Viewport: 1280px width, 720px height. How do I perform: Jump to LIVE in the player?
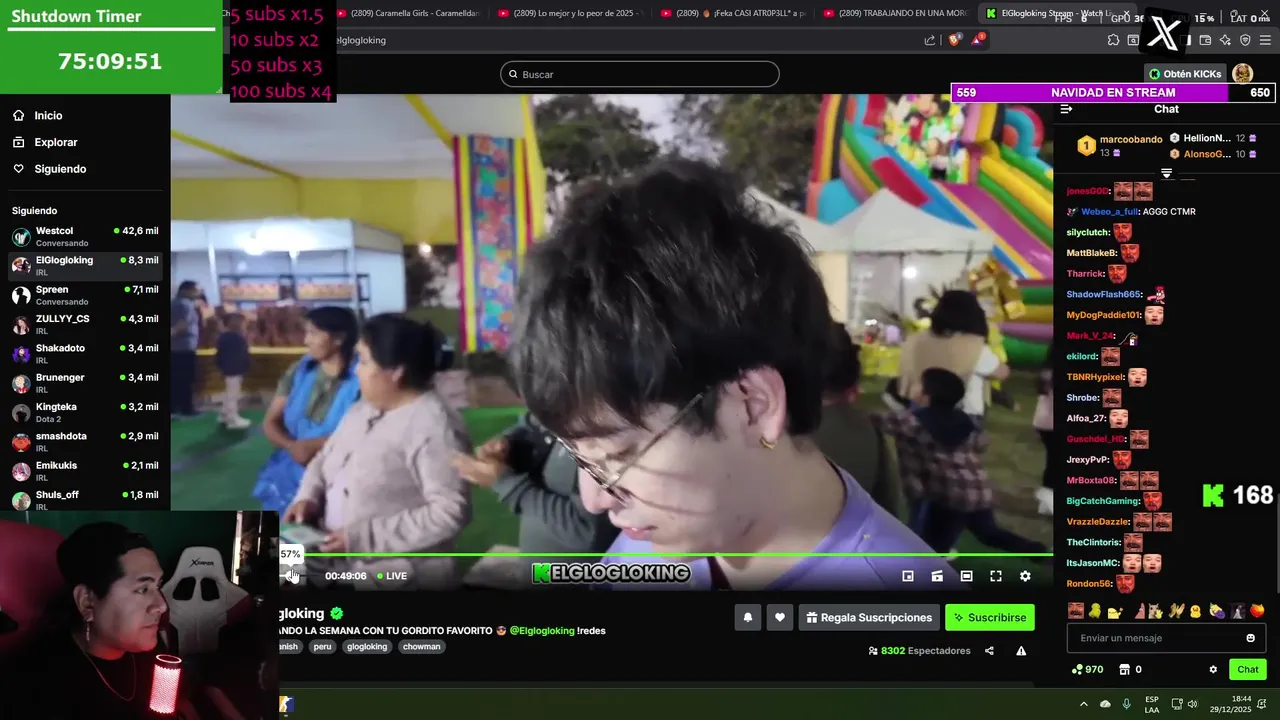(x=392, y=576)
